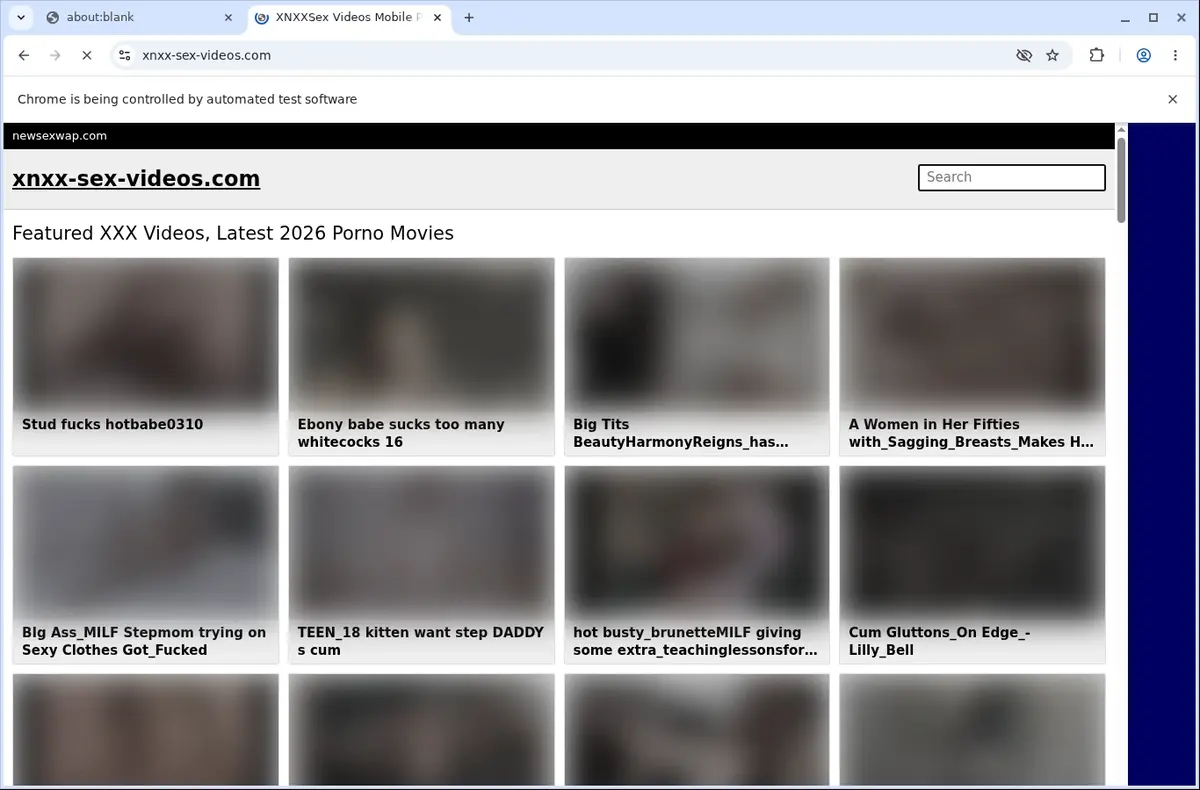Open the Chrome profile avatar
Screen dimensions: 1200x790
tap(1143, 56)
